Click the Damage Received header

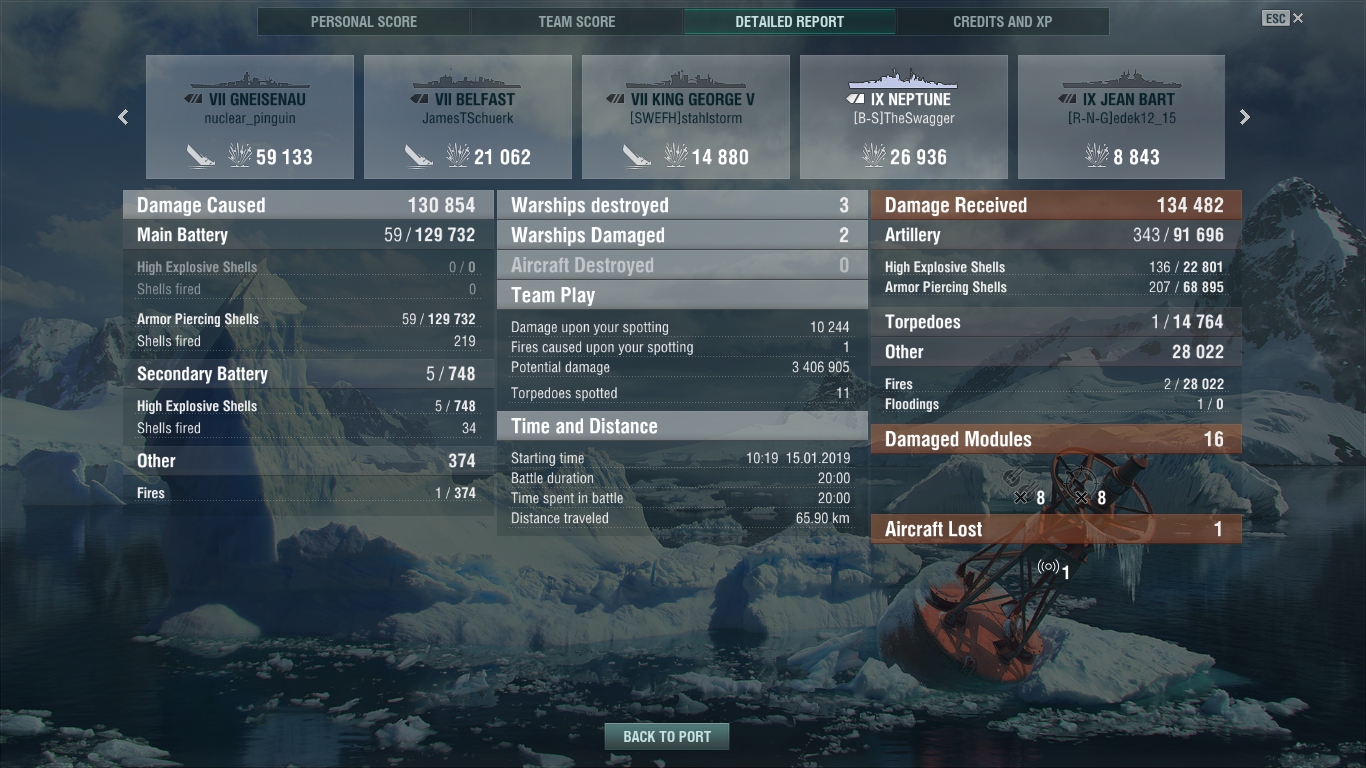pyautogui.click(x=1056, y=205)
